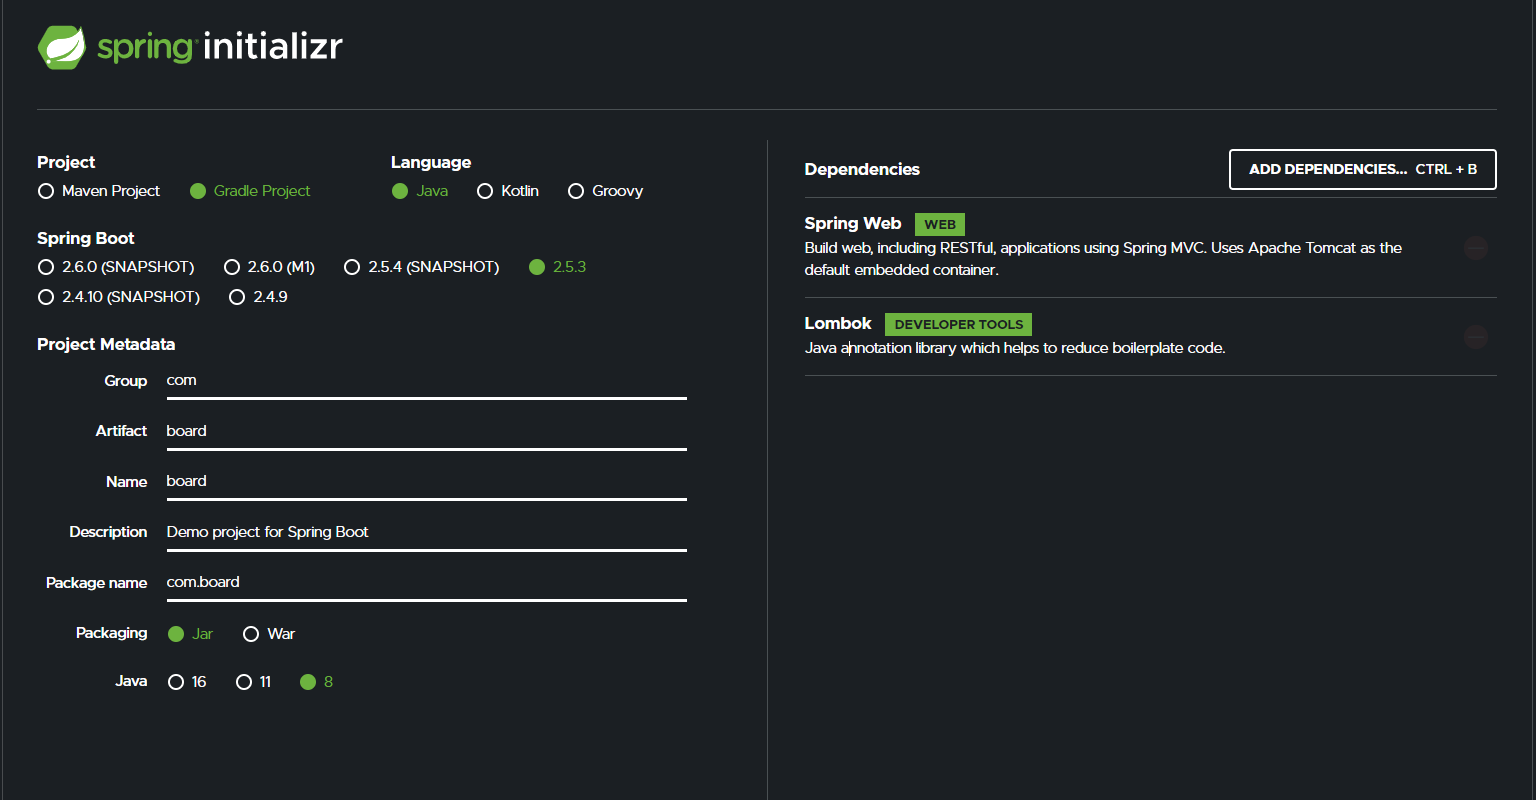
Task: Choose Java as the language
Action: [x=420, y=191]
